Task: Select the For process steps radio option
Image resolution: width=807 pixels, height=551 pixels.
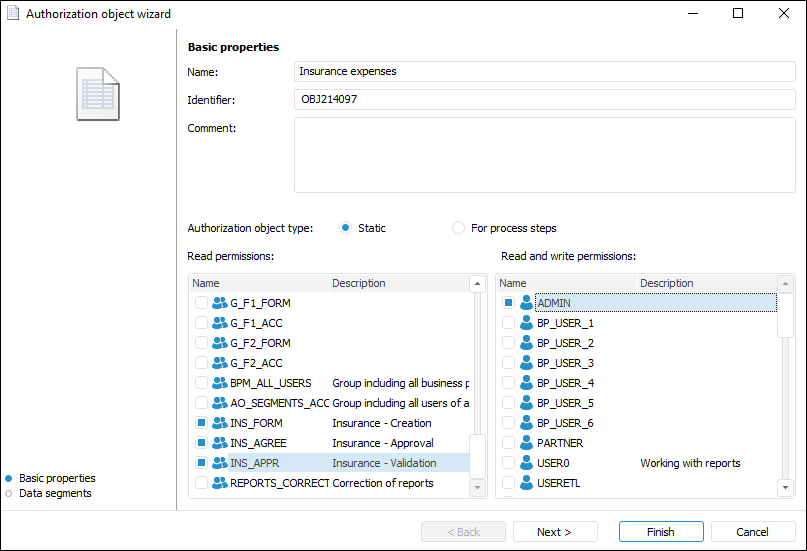Action: coord(459,228)
